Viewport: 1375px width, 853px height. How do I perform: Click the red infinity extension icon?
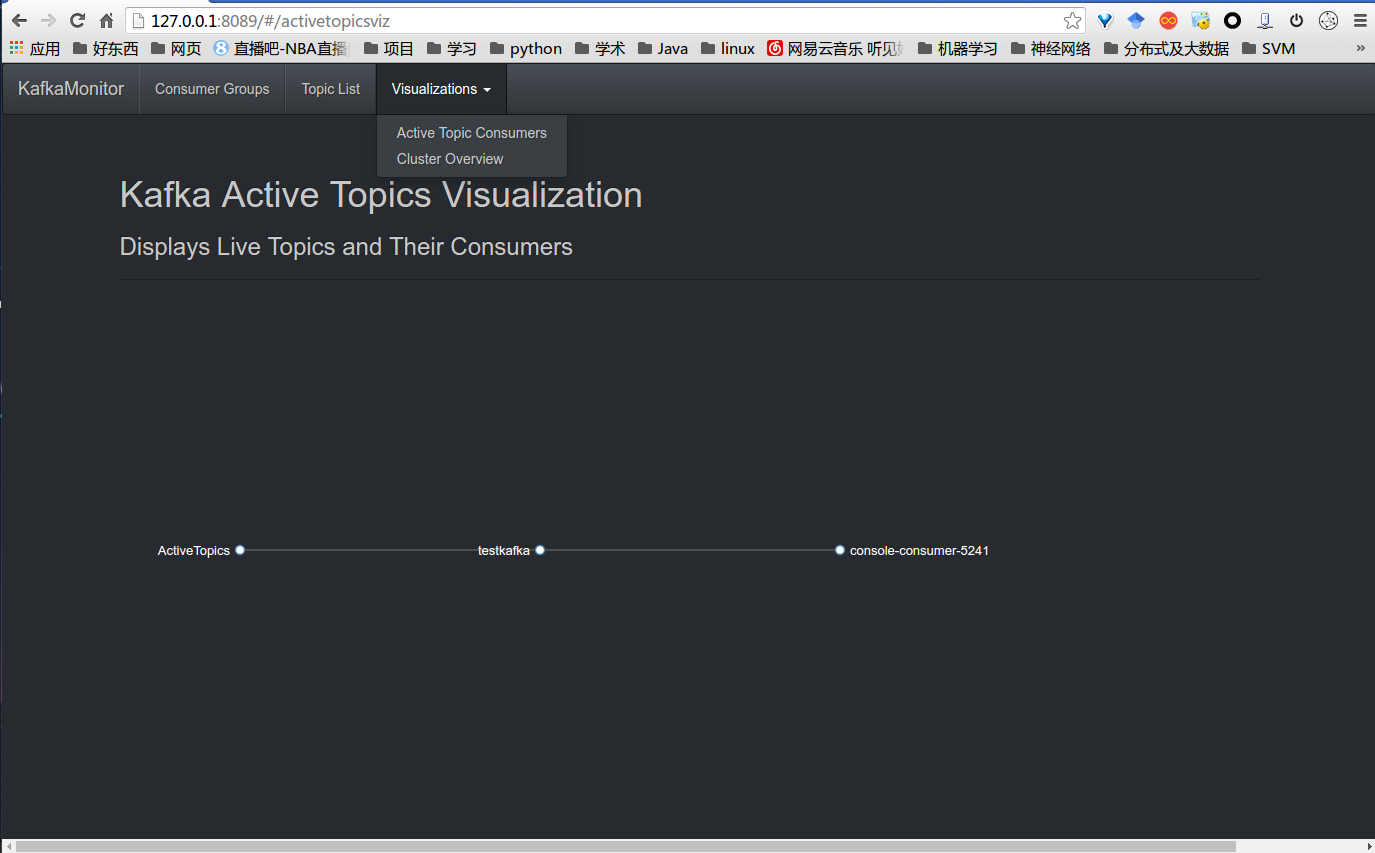[x=1168, y=20]
